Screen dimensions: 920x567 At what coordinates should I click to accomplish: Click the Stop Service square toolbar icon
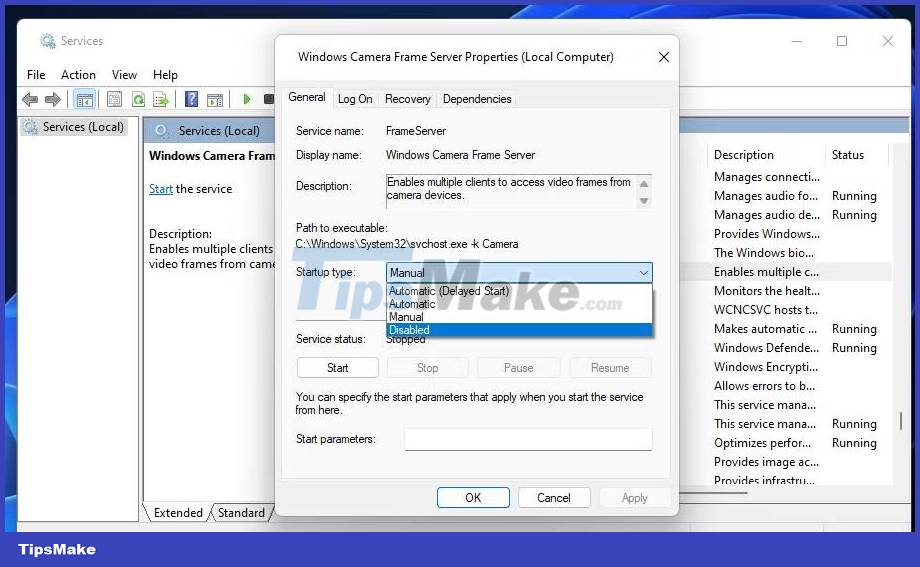click(x=269, y=99)
